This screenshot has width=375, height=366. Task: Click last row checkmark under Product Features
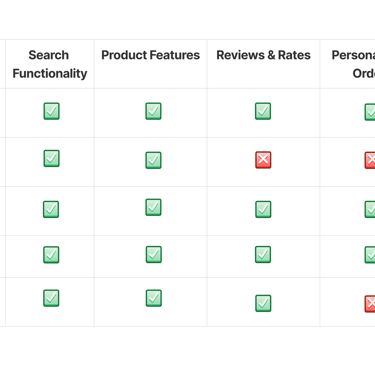(x=154, y=298)
